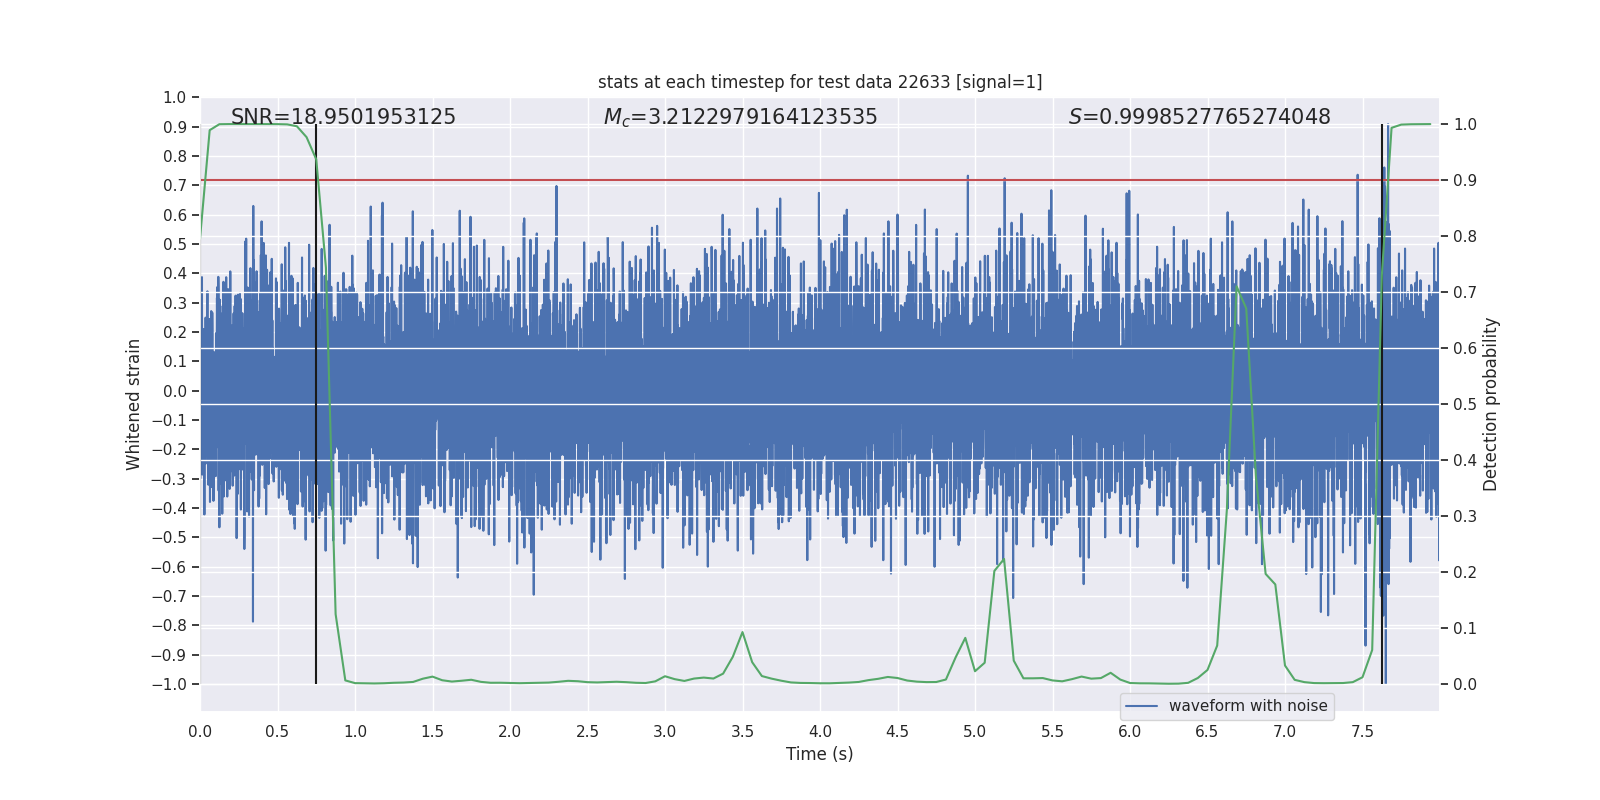Click Whitened strain tick label 0.1
This screenshot has height=800, width=1600.
click(x=175, y=362)
